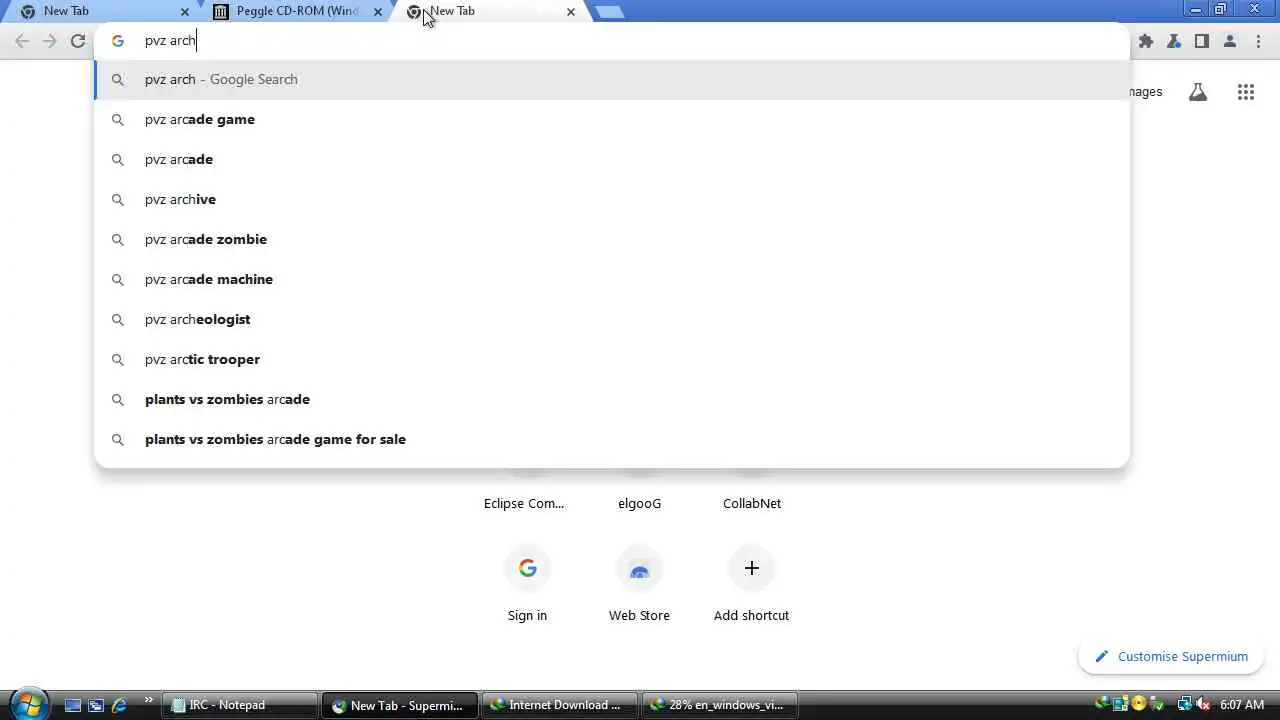1280x720 pixels.
Task: Pick 'plants vs zombies arcade game for sale'
Action: point(612,440)
